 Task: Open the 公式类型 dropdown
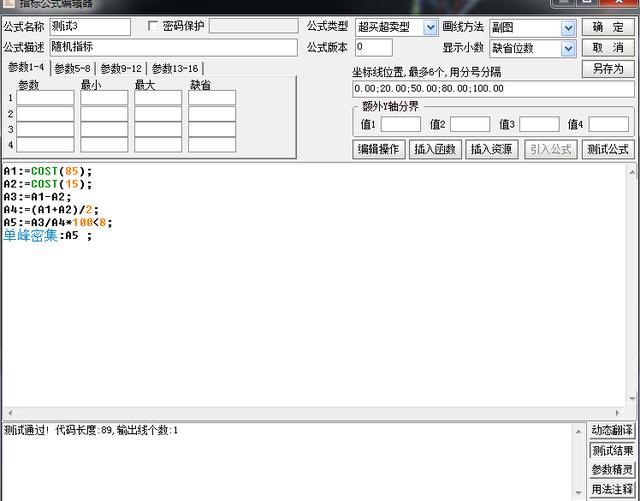430,27
